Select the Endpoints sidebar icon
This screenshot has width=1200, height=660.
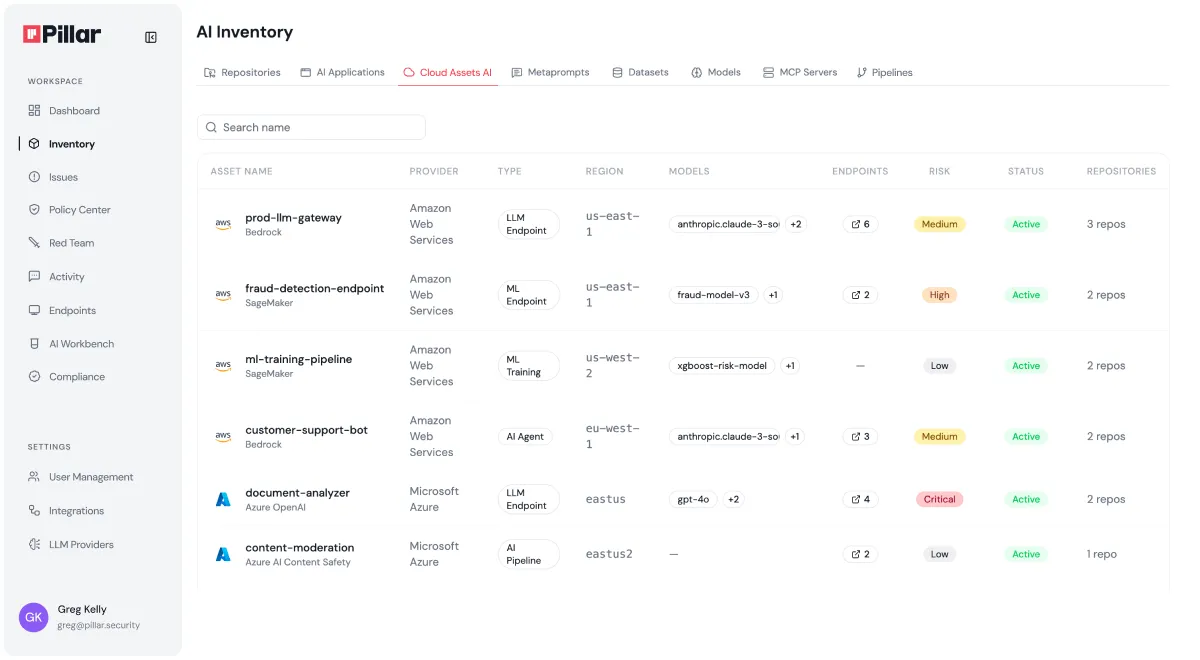click(x=33, y=310)
